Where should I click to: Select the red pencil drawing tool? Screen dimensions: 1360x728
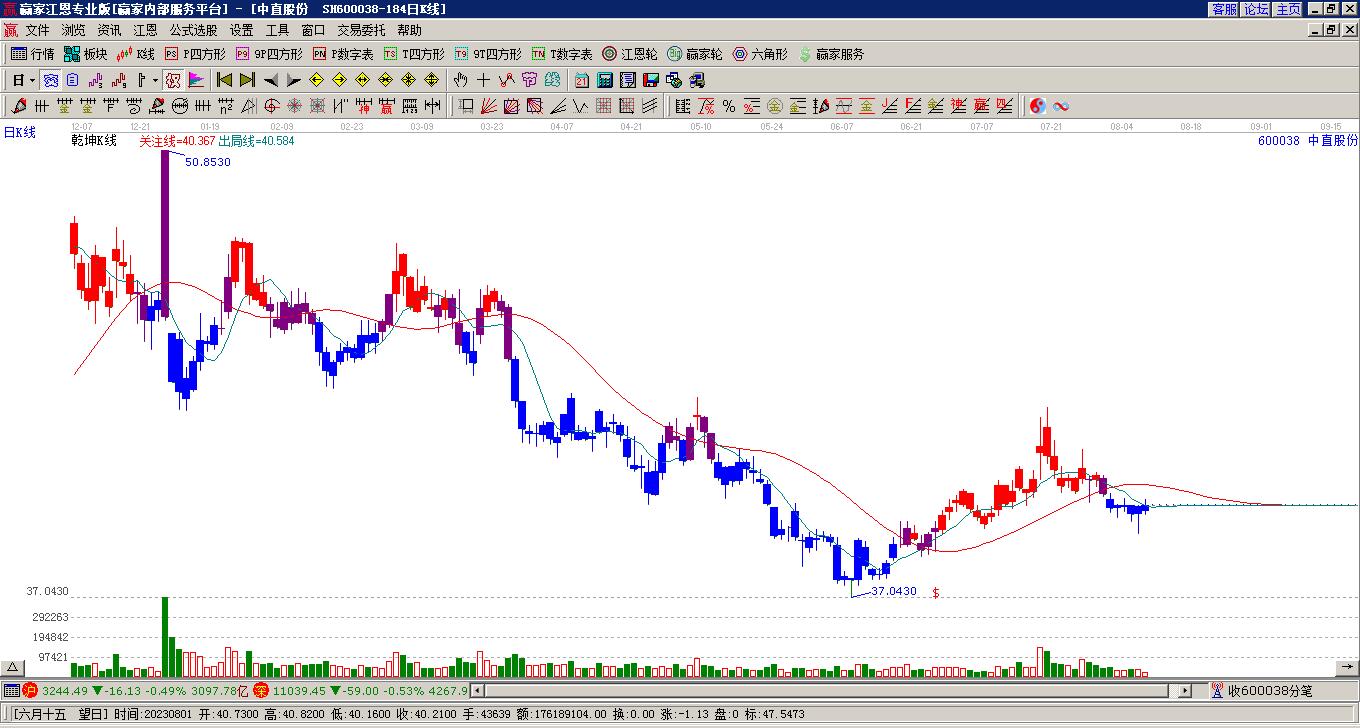tap(19, 106)
